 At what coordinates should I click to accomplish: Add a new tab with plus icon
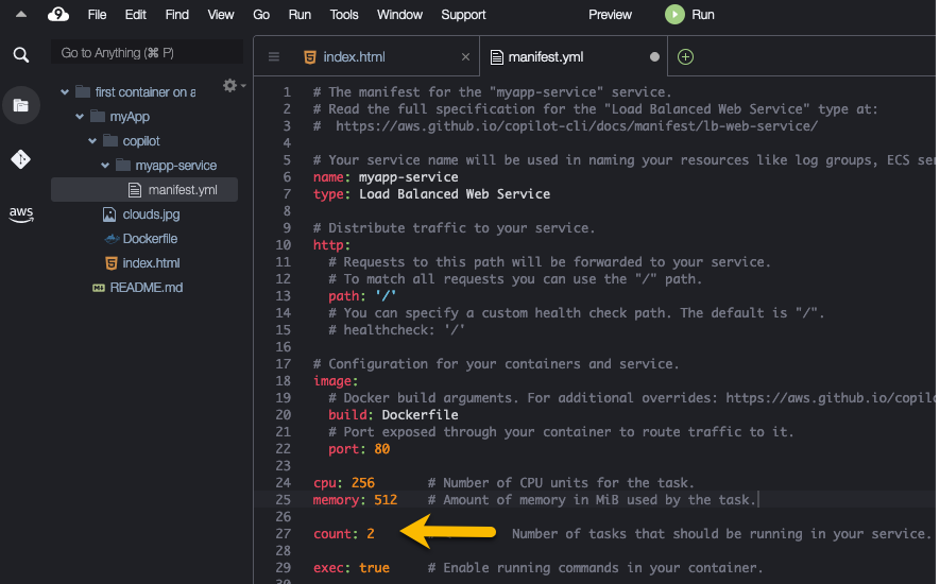coord(685,57)
